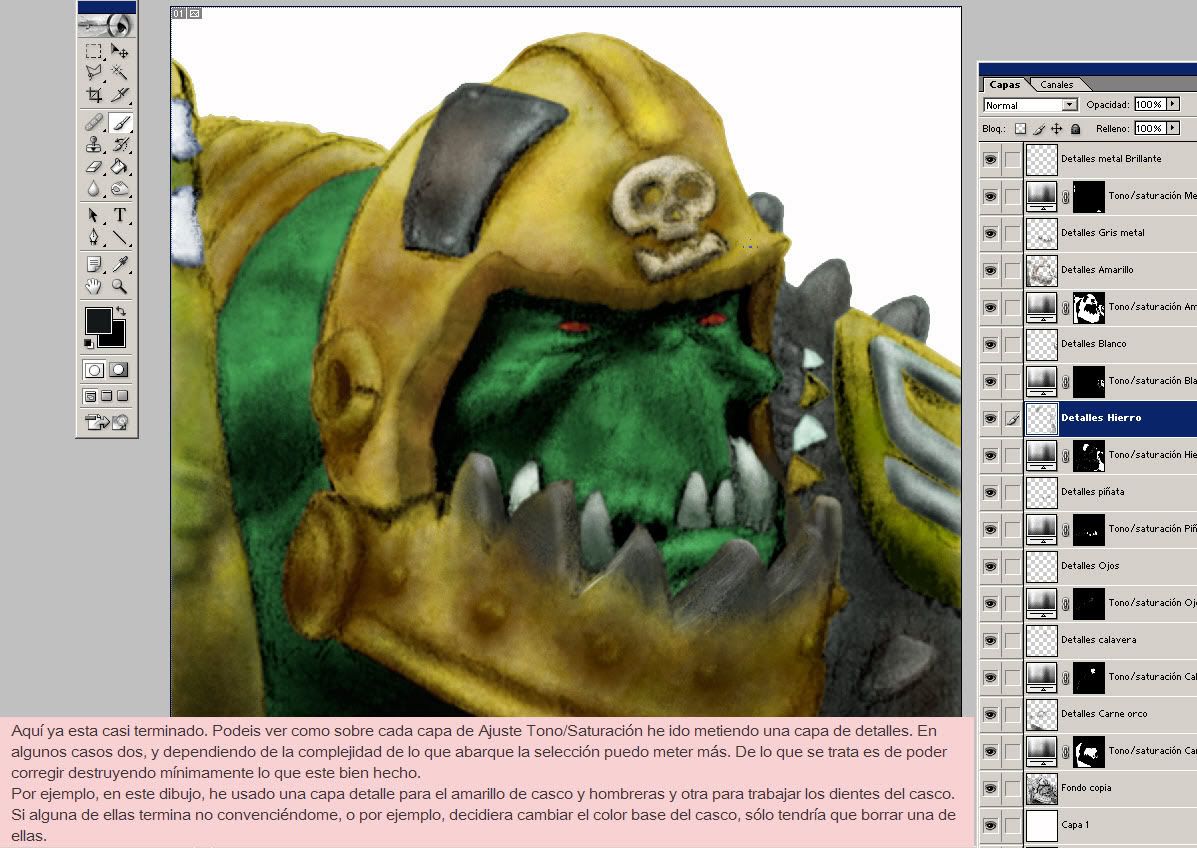This screenshot has height=848, width=1197.
Task: Select the Detalles calavera layer
Action: 1111,640
